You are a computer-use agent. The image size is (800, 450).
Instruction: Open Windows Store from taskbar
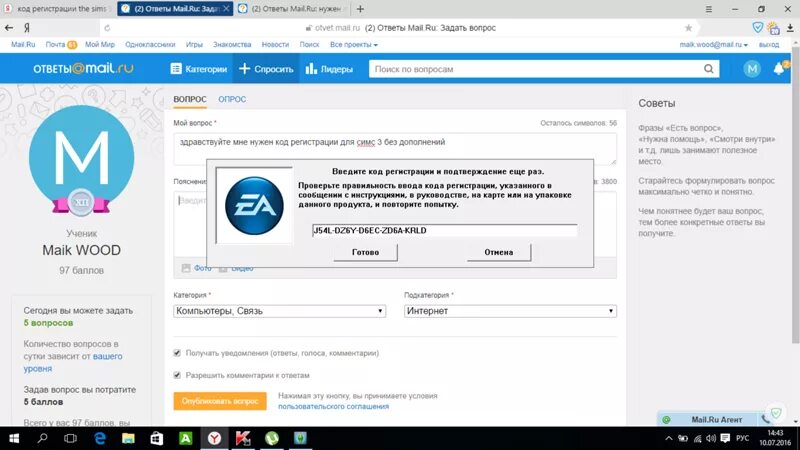[x=157, y=438]
